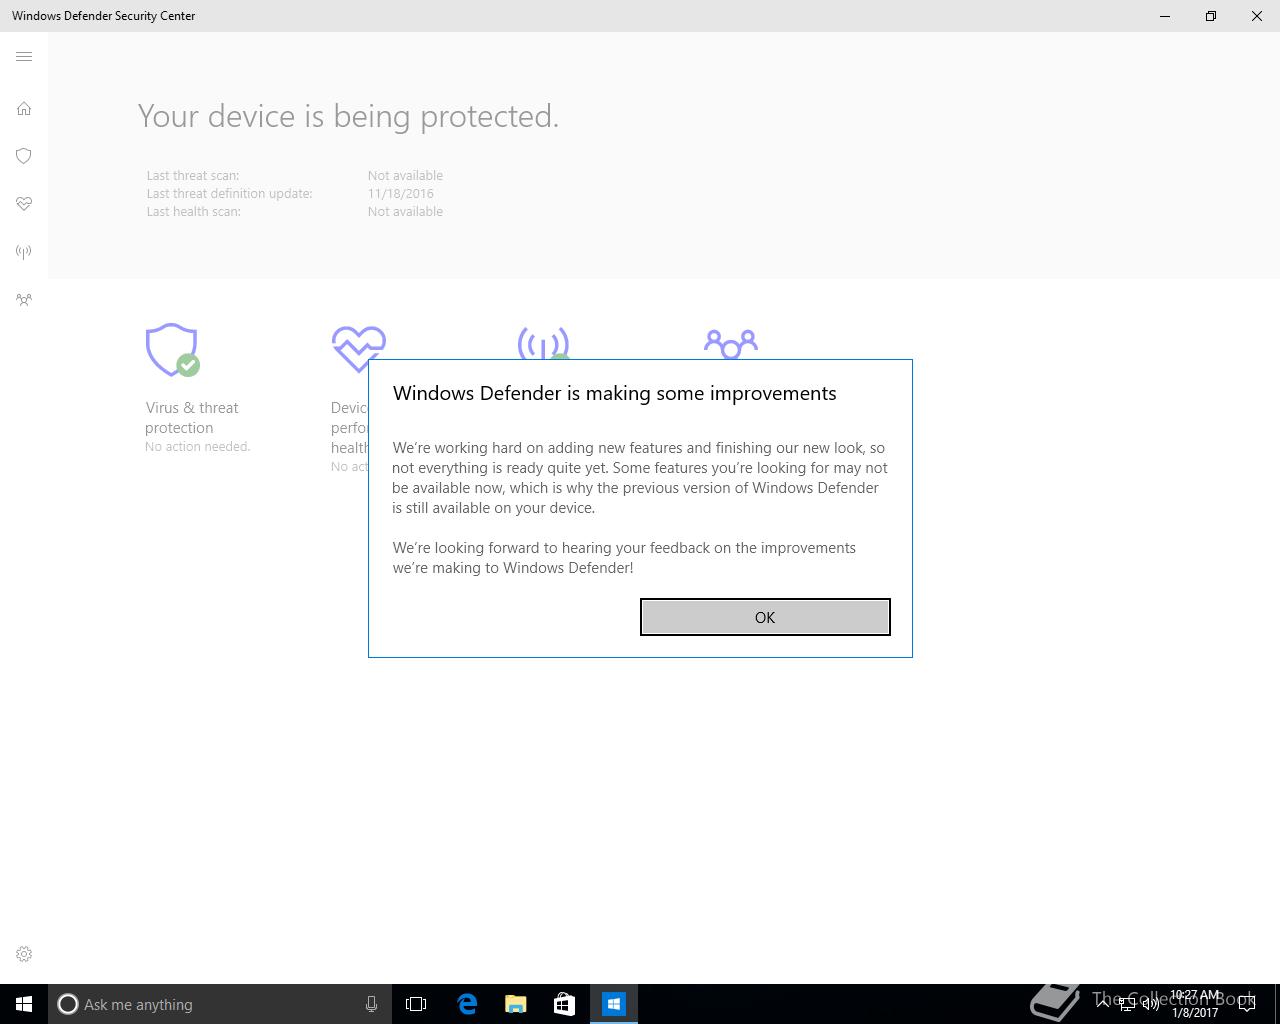Open the Store from the taskbar
The width and height of the screenshot is (1280, 1024).
[564, 1004]
